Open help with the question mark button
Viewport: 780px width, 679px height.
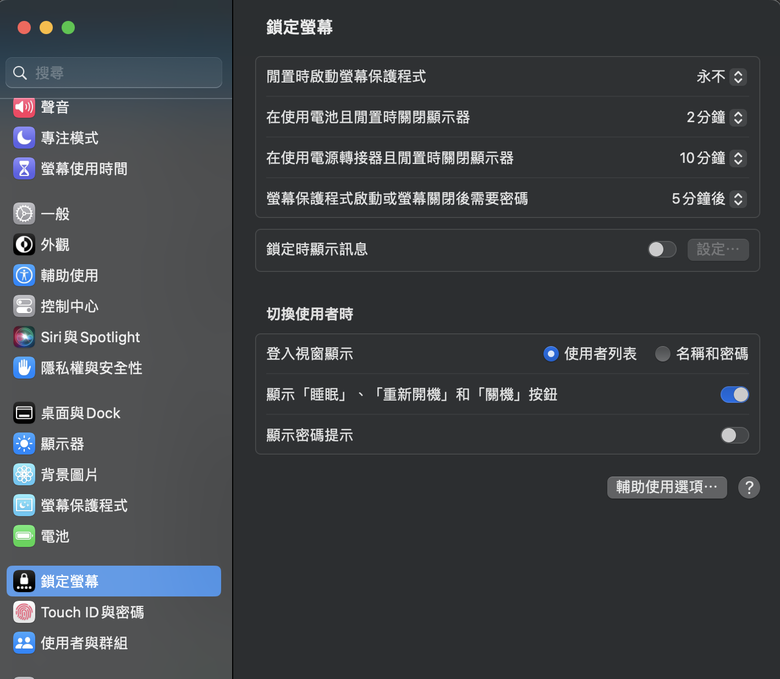[749, 487]
